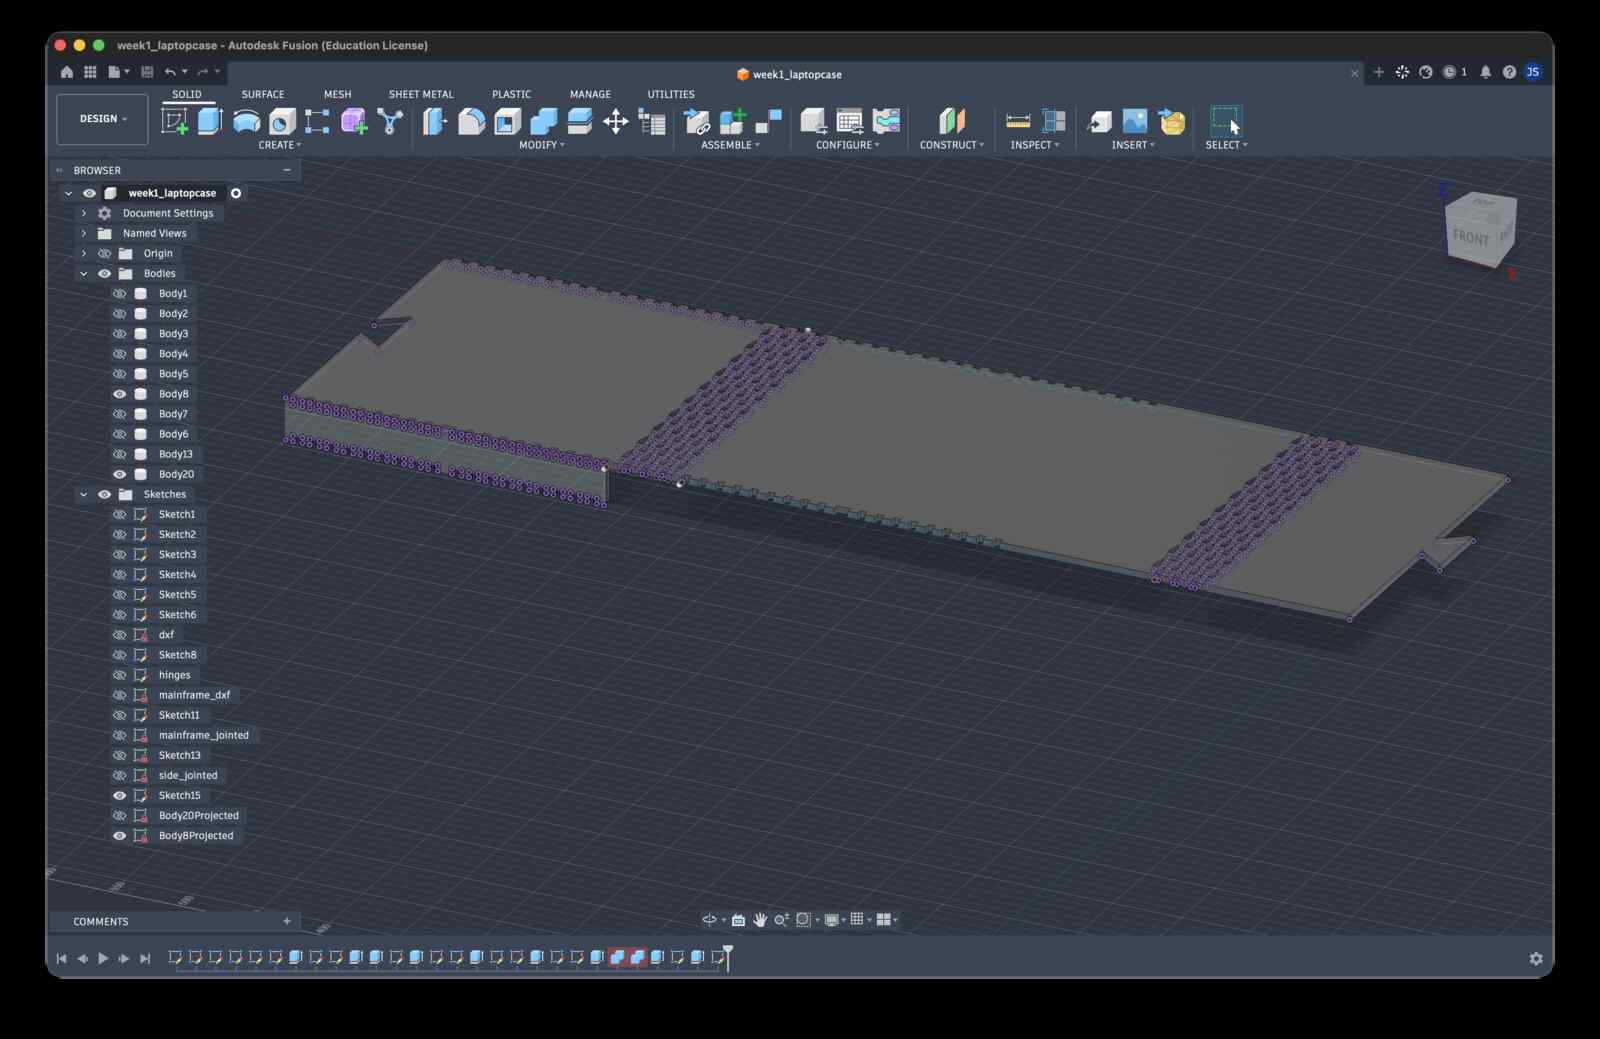The width and height of the screenshot is (1600, 1039).
Task: Play the timeline history
Action: (103, 958)
